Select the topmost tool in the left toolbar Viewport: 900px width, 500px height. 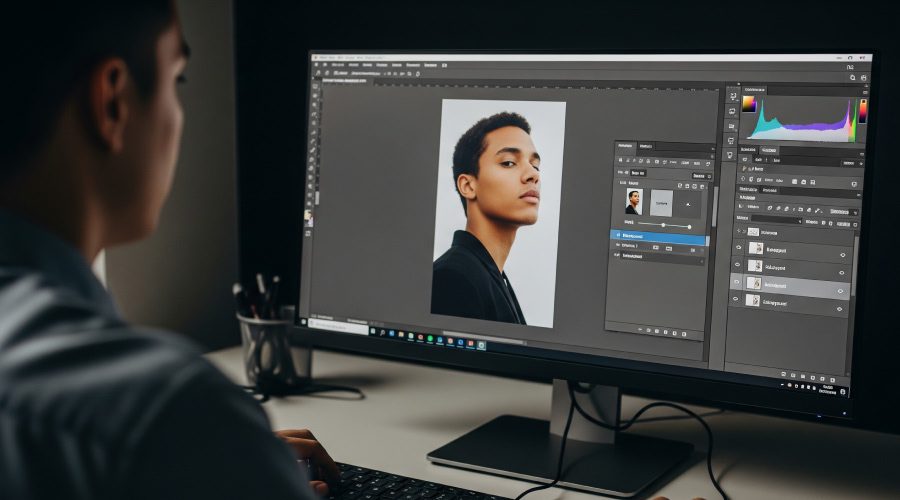point(316,86)
